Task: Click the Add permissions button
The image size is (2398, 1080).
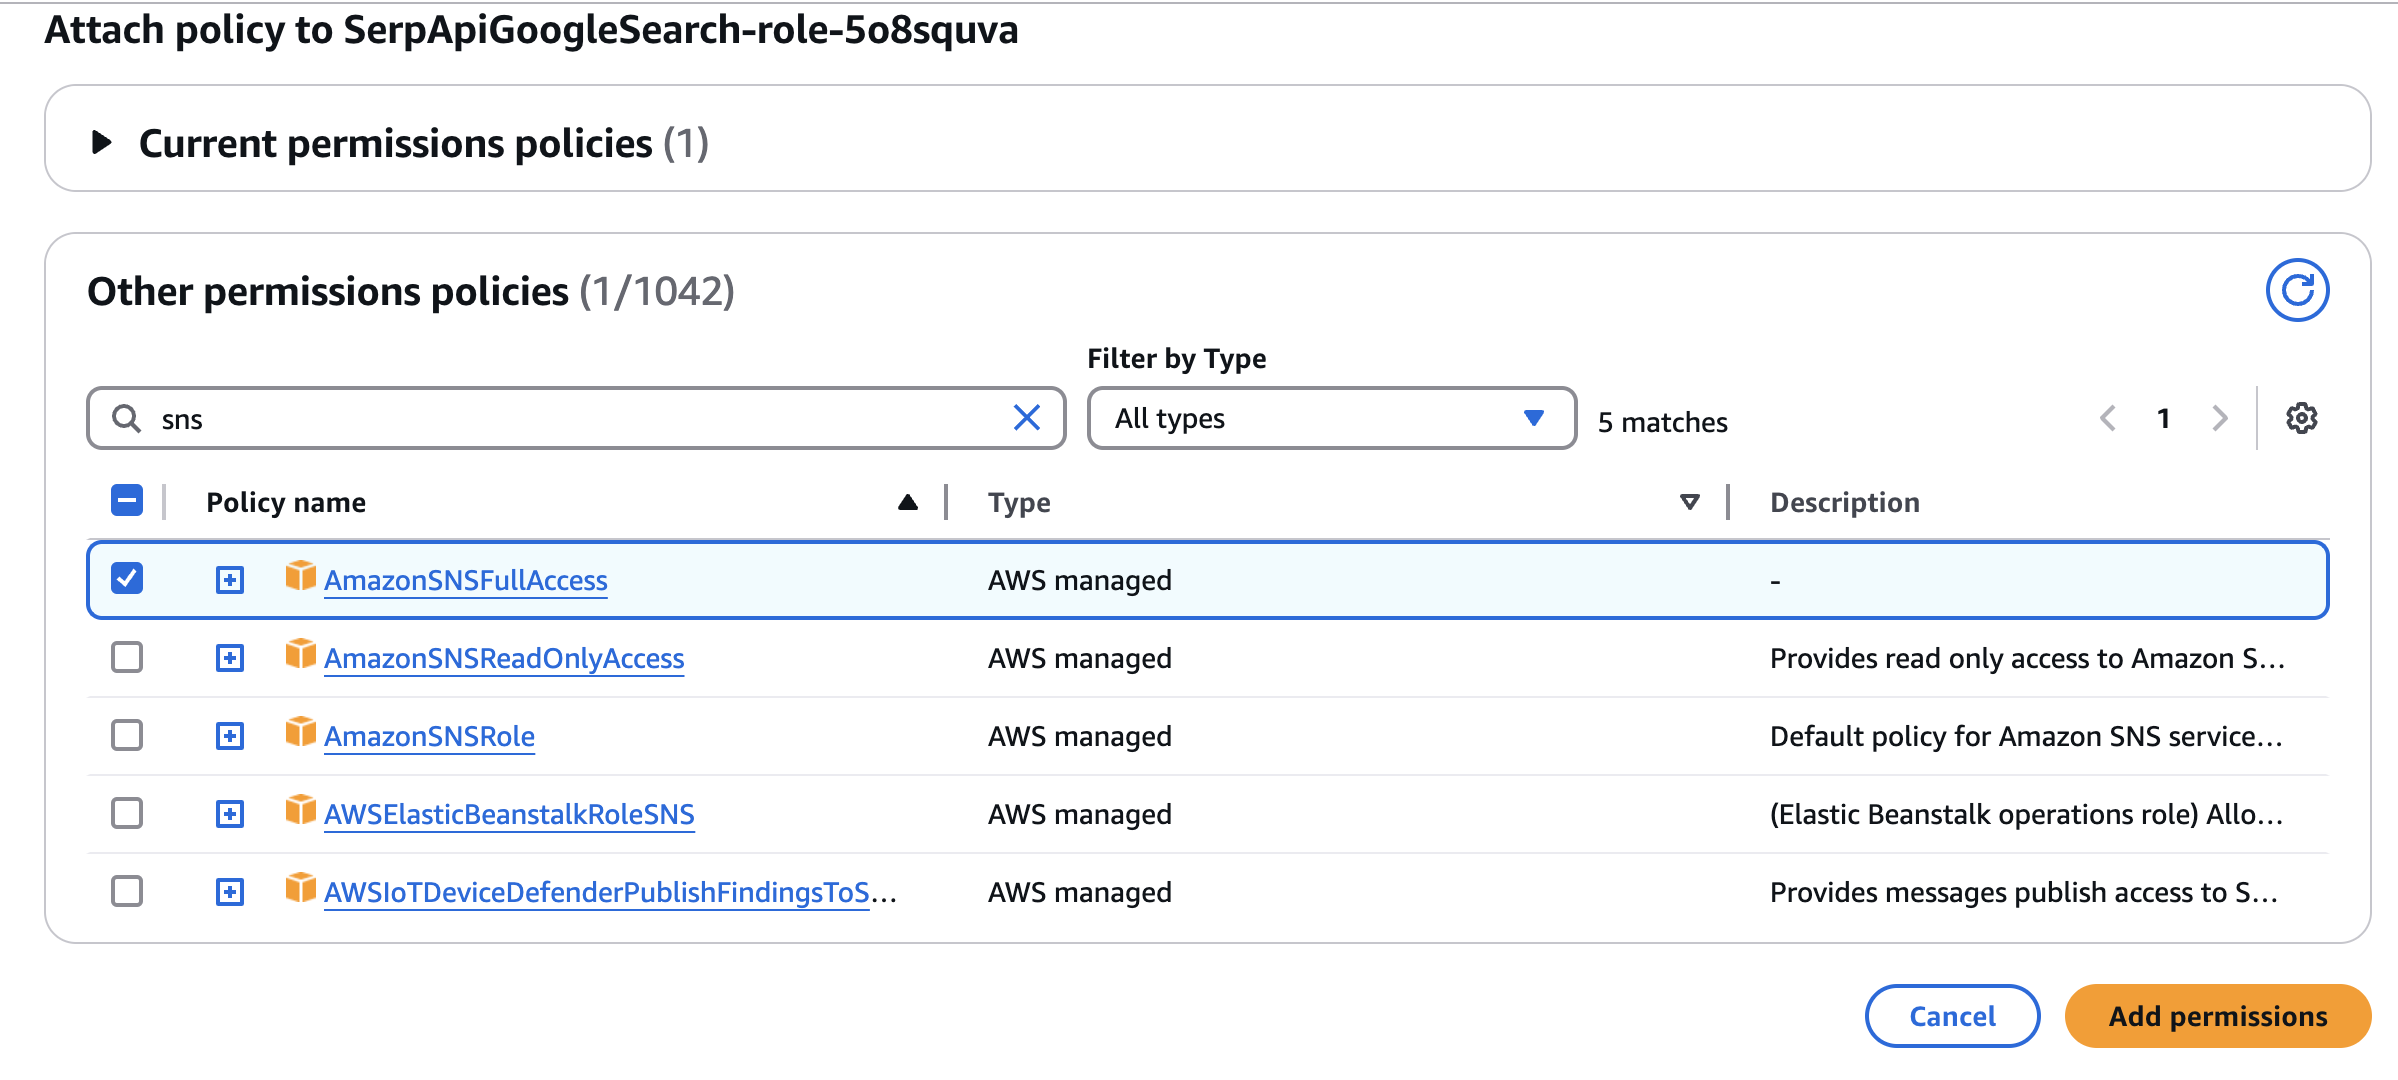Action: pos(2217,1016)
